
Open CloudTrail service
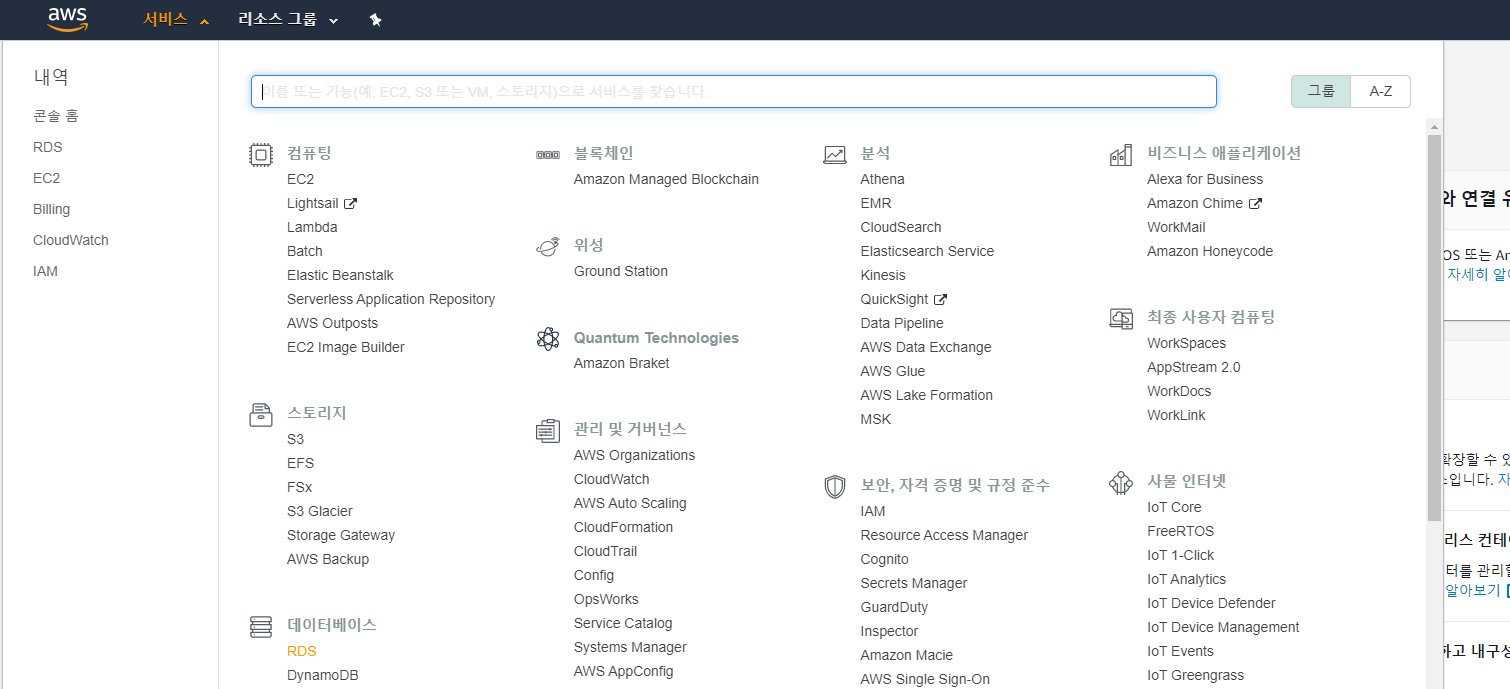[606, 551]
